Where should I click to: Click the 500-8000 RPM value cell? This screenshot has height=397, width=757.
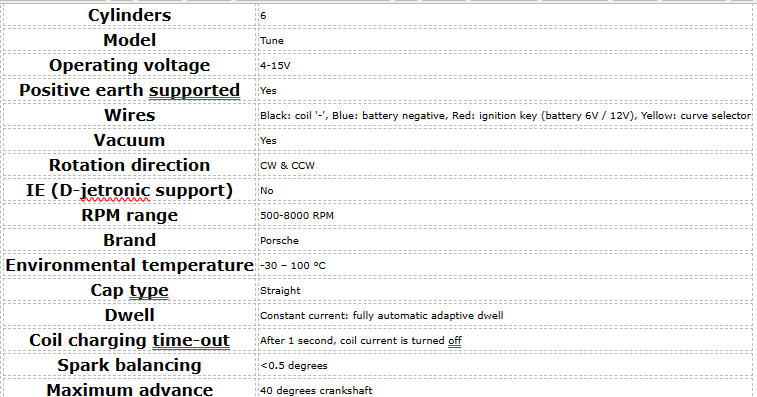point(505,215)
